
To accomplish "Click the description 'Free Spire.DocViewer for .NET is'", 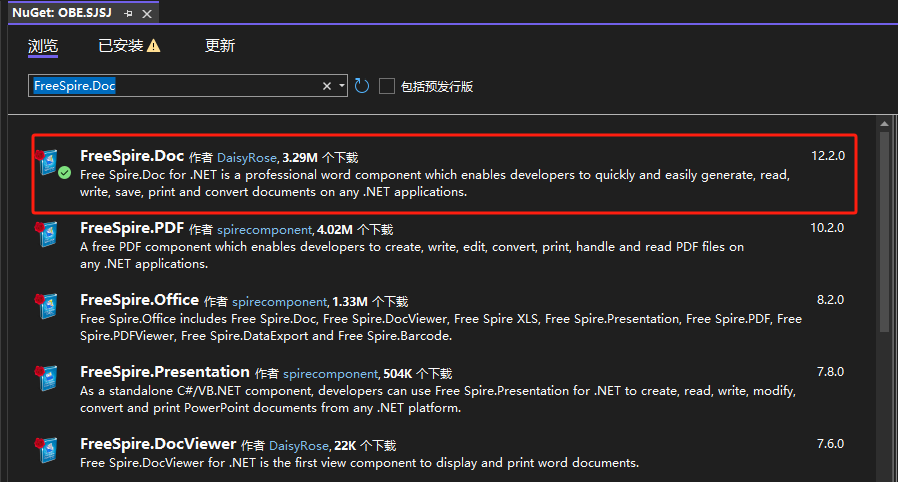I will point(359,463).
